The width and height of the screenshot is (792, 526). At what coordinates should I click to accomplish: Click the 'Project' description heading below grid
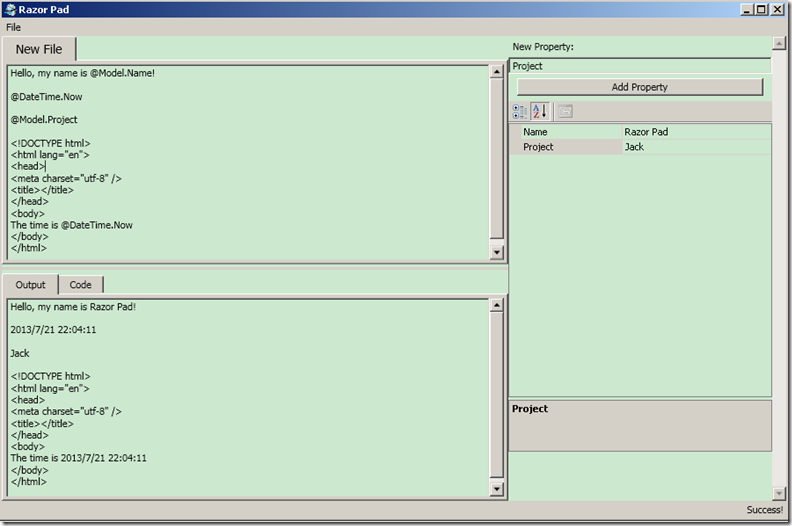click(x=529, y=409)
